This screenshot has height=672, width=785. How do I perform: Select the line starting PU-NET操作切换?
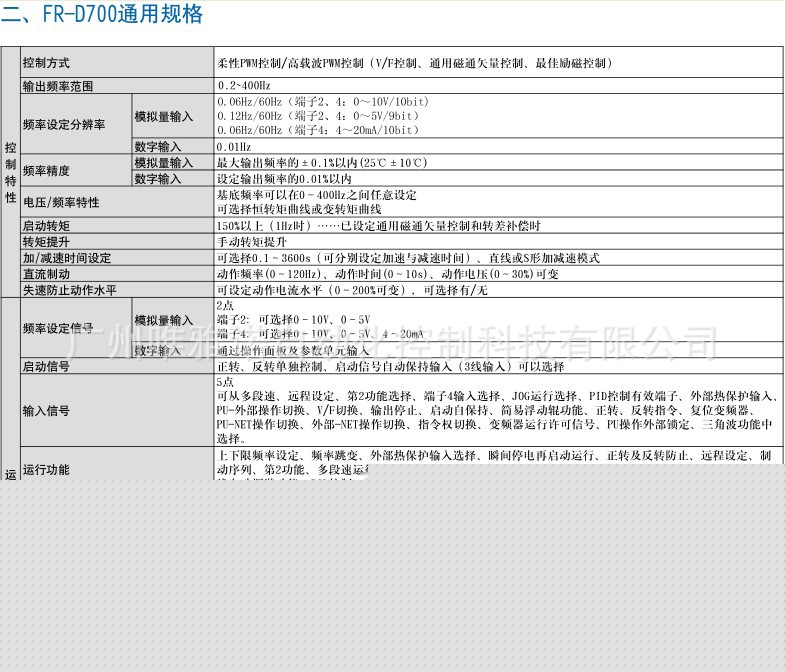[x=495, y=425]
